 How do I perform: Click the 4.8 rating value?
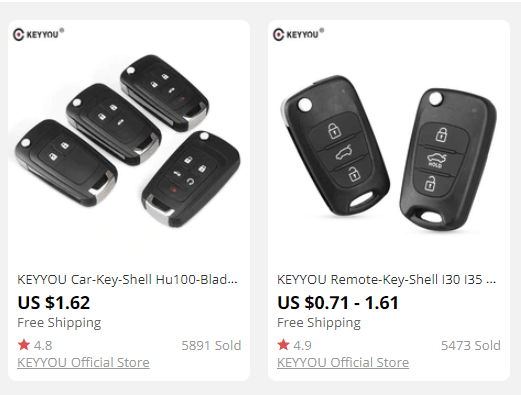coord(43,345)
